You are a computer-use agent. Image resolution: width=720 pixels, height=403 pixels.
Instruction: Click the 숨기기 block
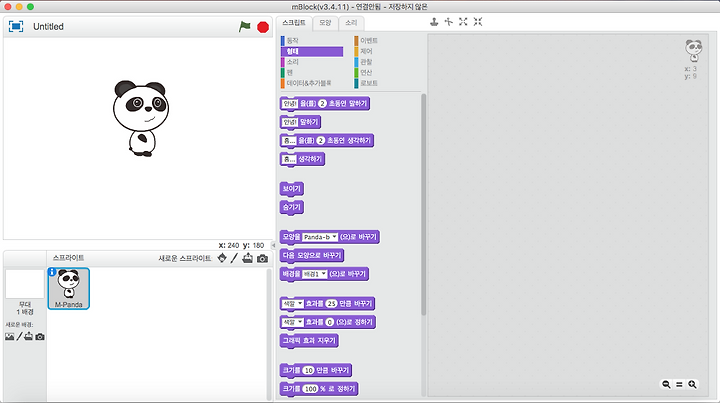click(x=292, y=207)
